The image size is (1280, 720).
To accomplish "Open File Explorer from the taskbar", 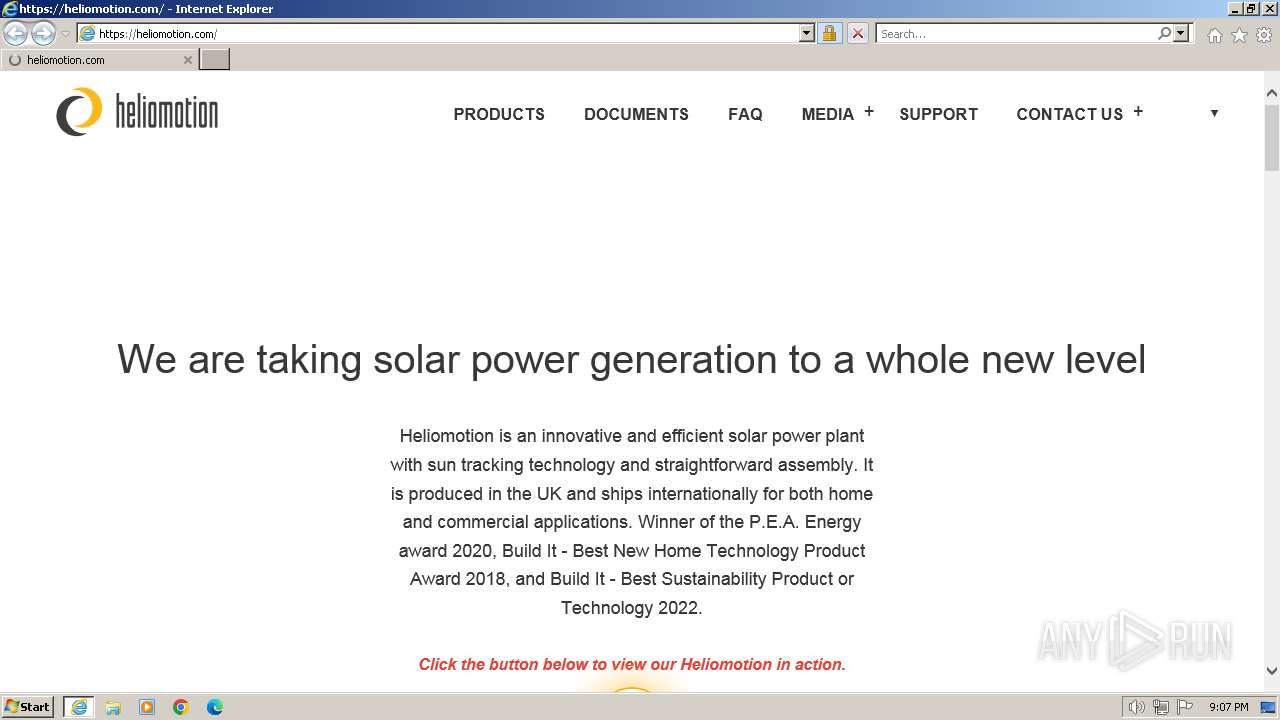I will coord(113,707).
